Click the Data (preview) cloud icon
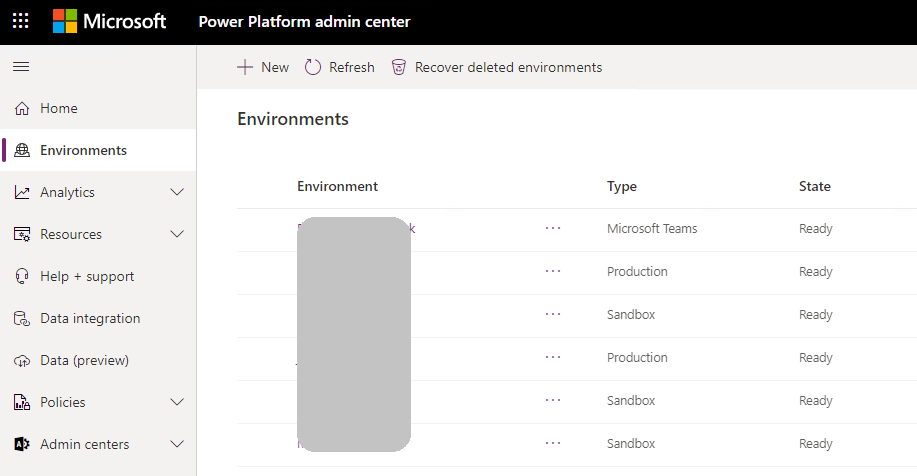The width and height of the screenshot is (917, 476). [x=22, y=361]
